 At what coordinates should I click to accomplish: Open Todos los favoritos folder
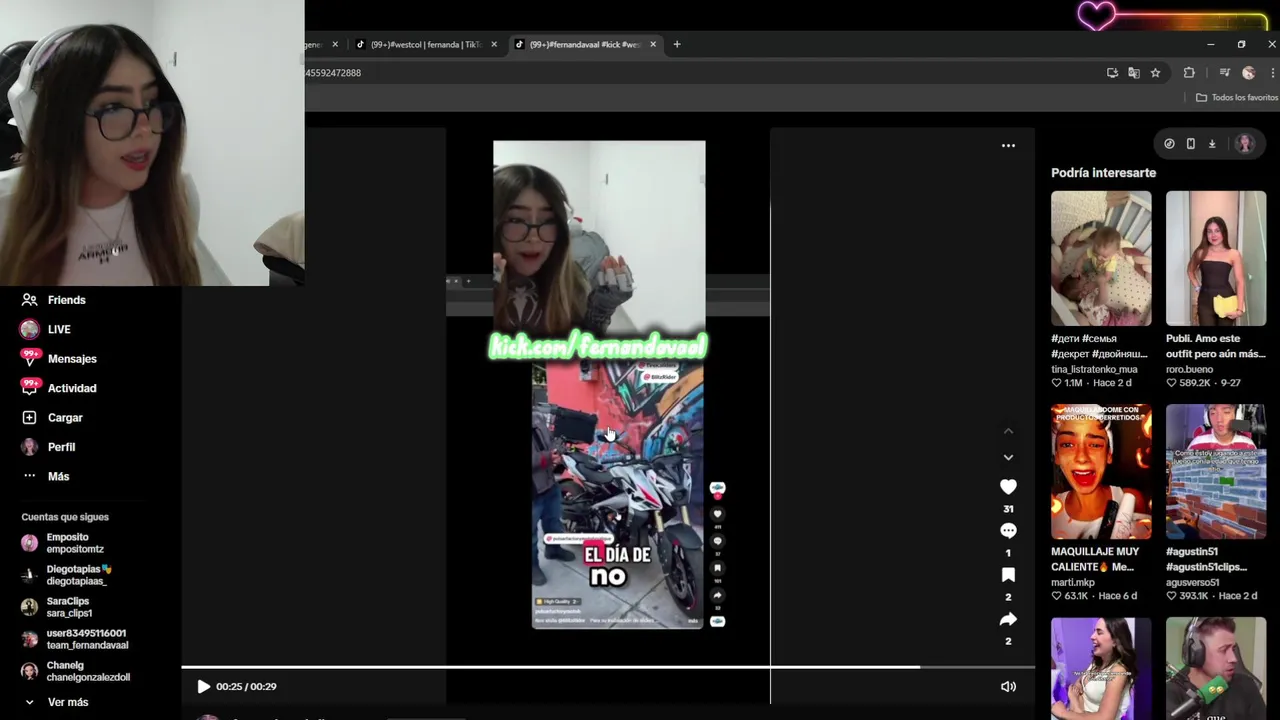1237,98
